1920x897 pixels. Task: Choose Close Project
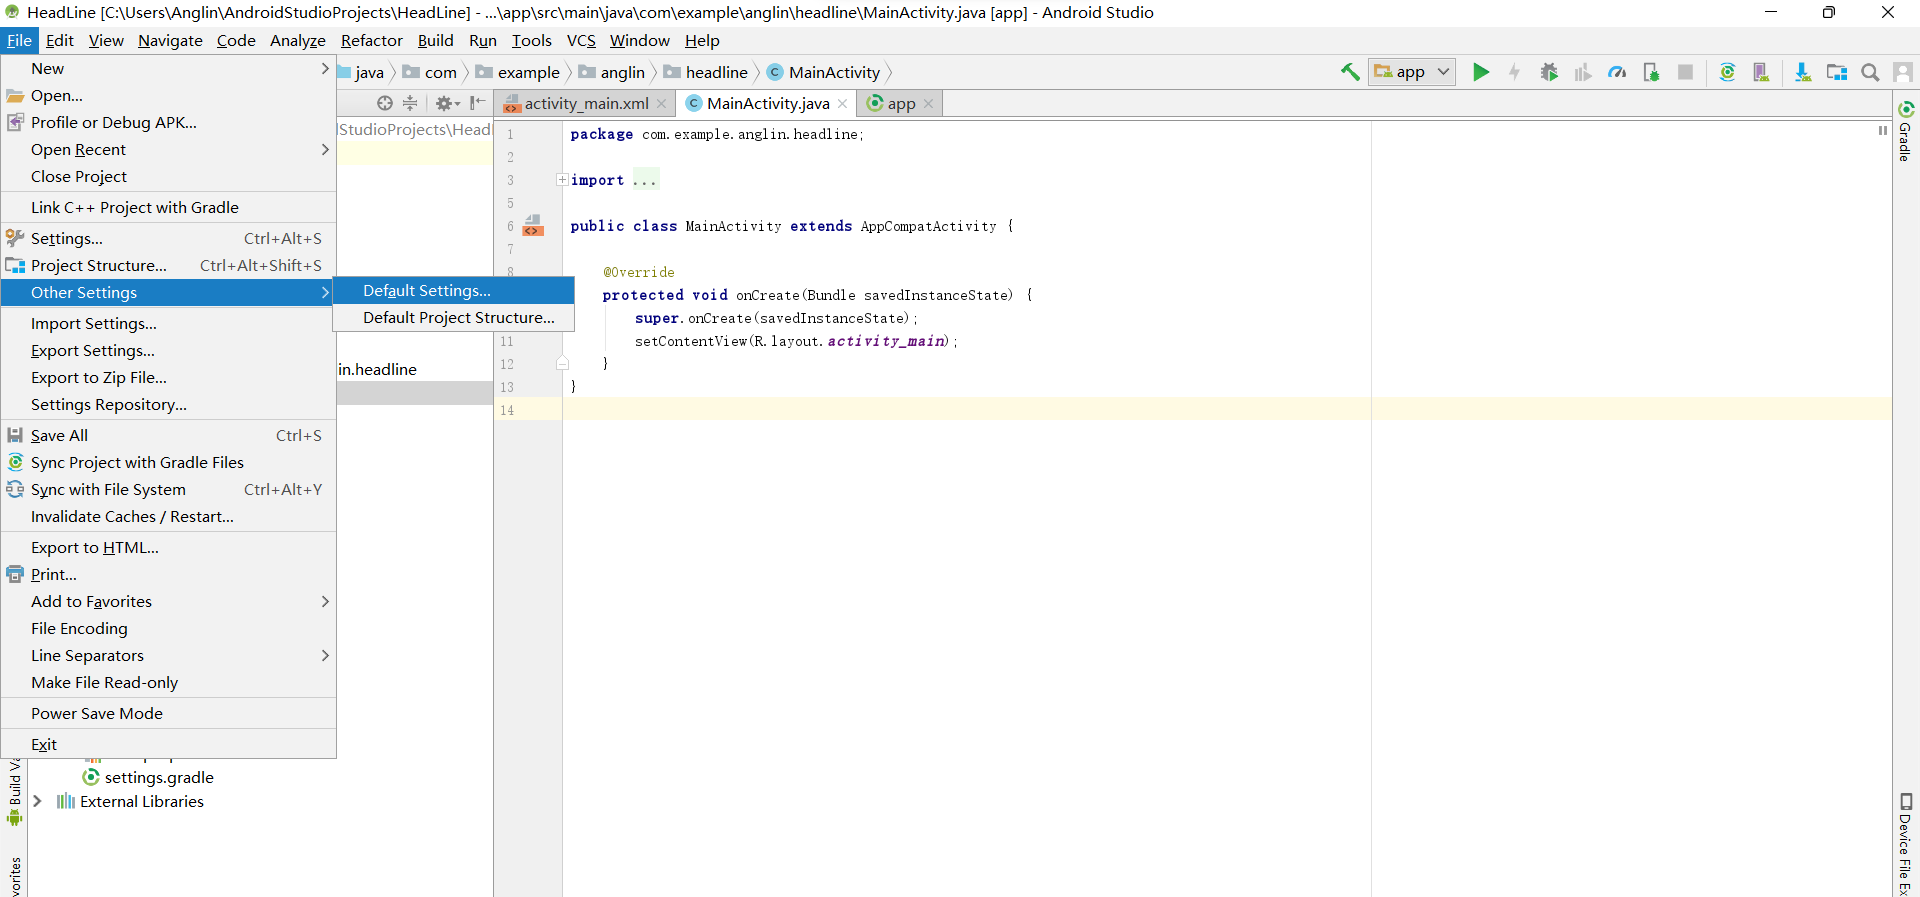coord(168,176)
